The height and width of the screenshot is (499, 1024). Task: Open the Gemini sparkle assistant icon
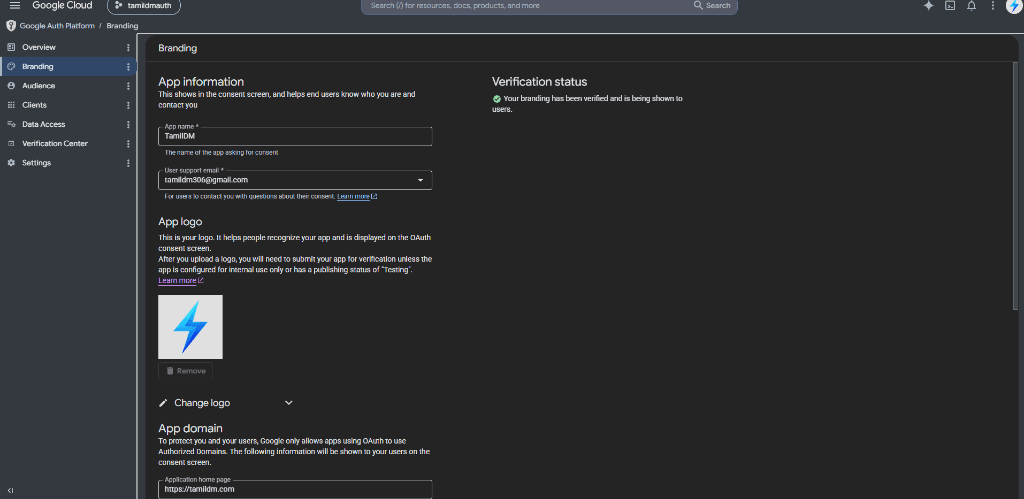(x=929, y=6)
